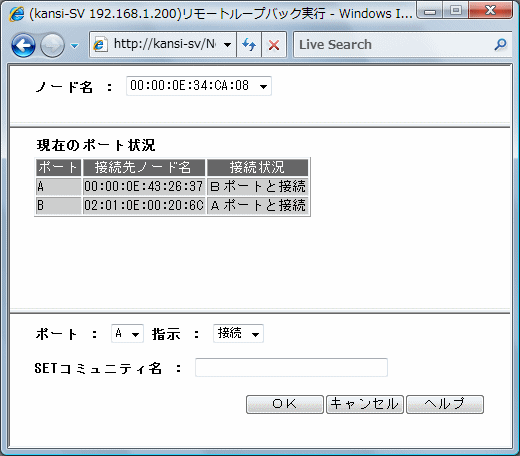
Task: Click the ヘルプ button
Action: pyautogui.click(x=445, y=404)
